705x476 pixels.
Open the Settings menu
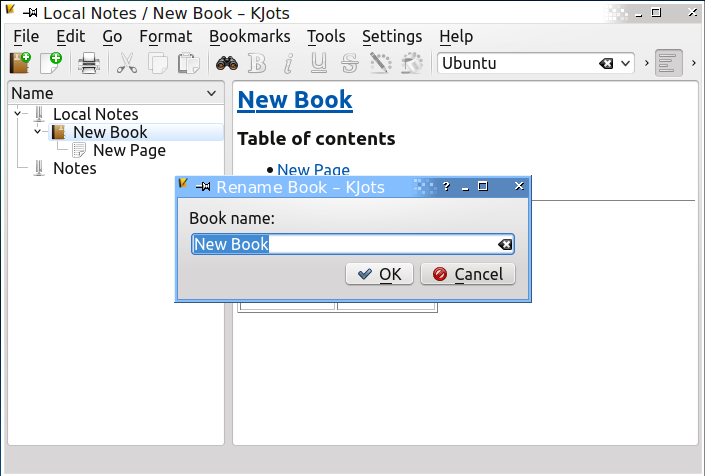pos(392,36)
